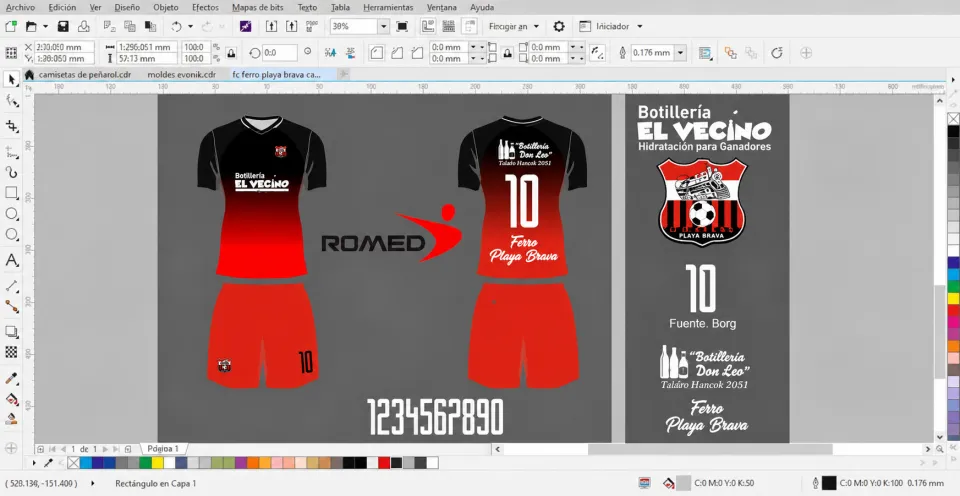Open the Options gear icon
This screenshot has width=960, height=496.
click(558, 26)
